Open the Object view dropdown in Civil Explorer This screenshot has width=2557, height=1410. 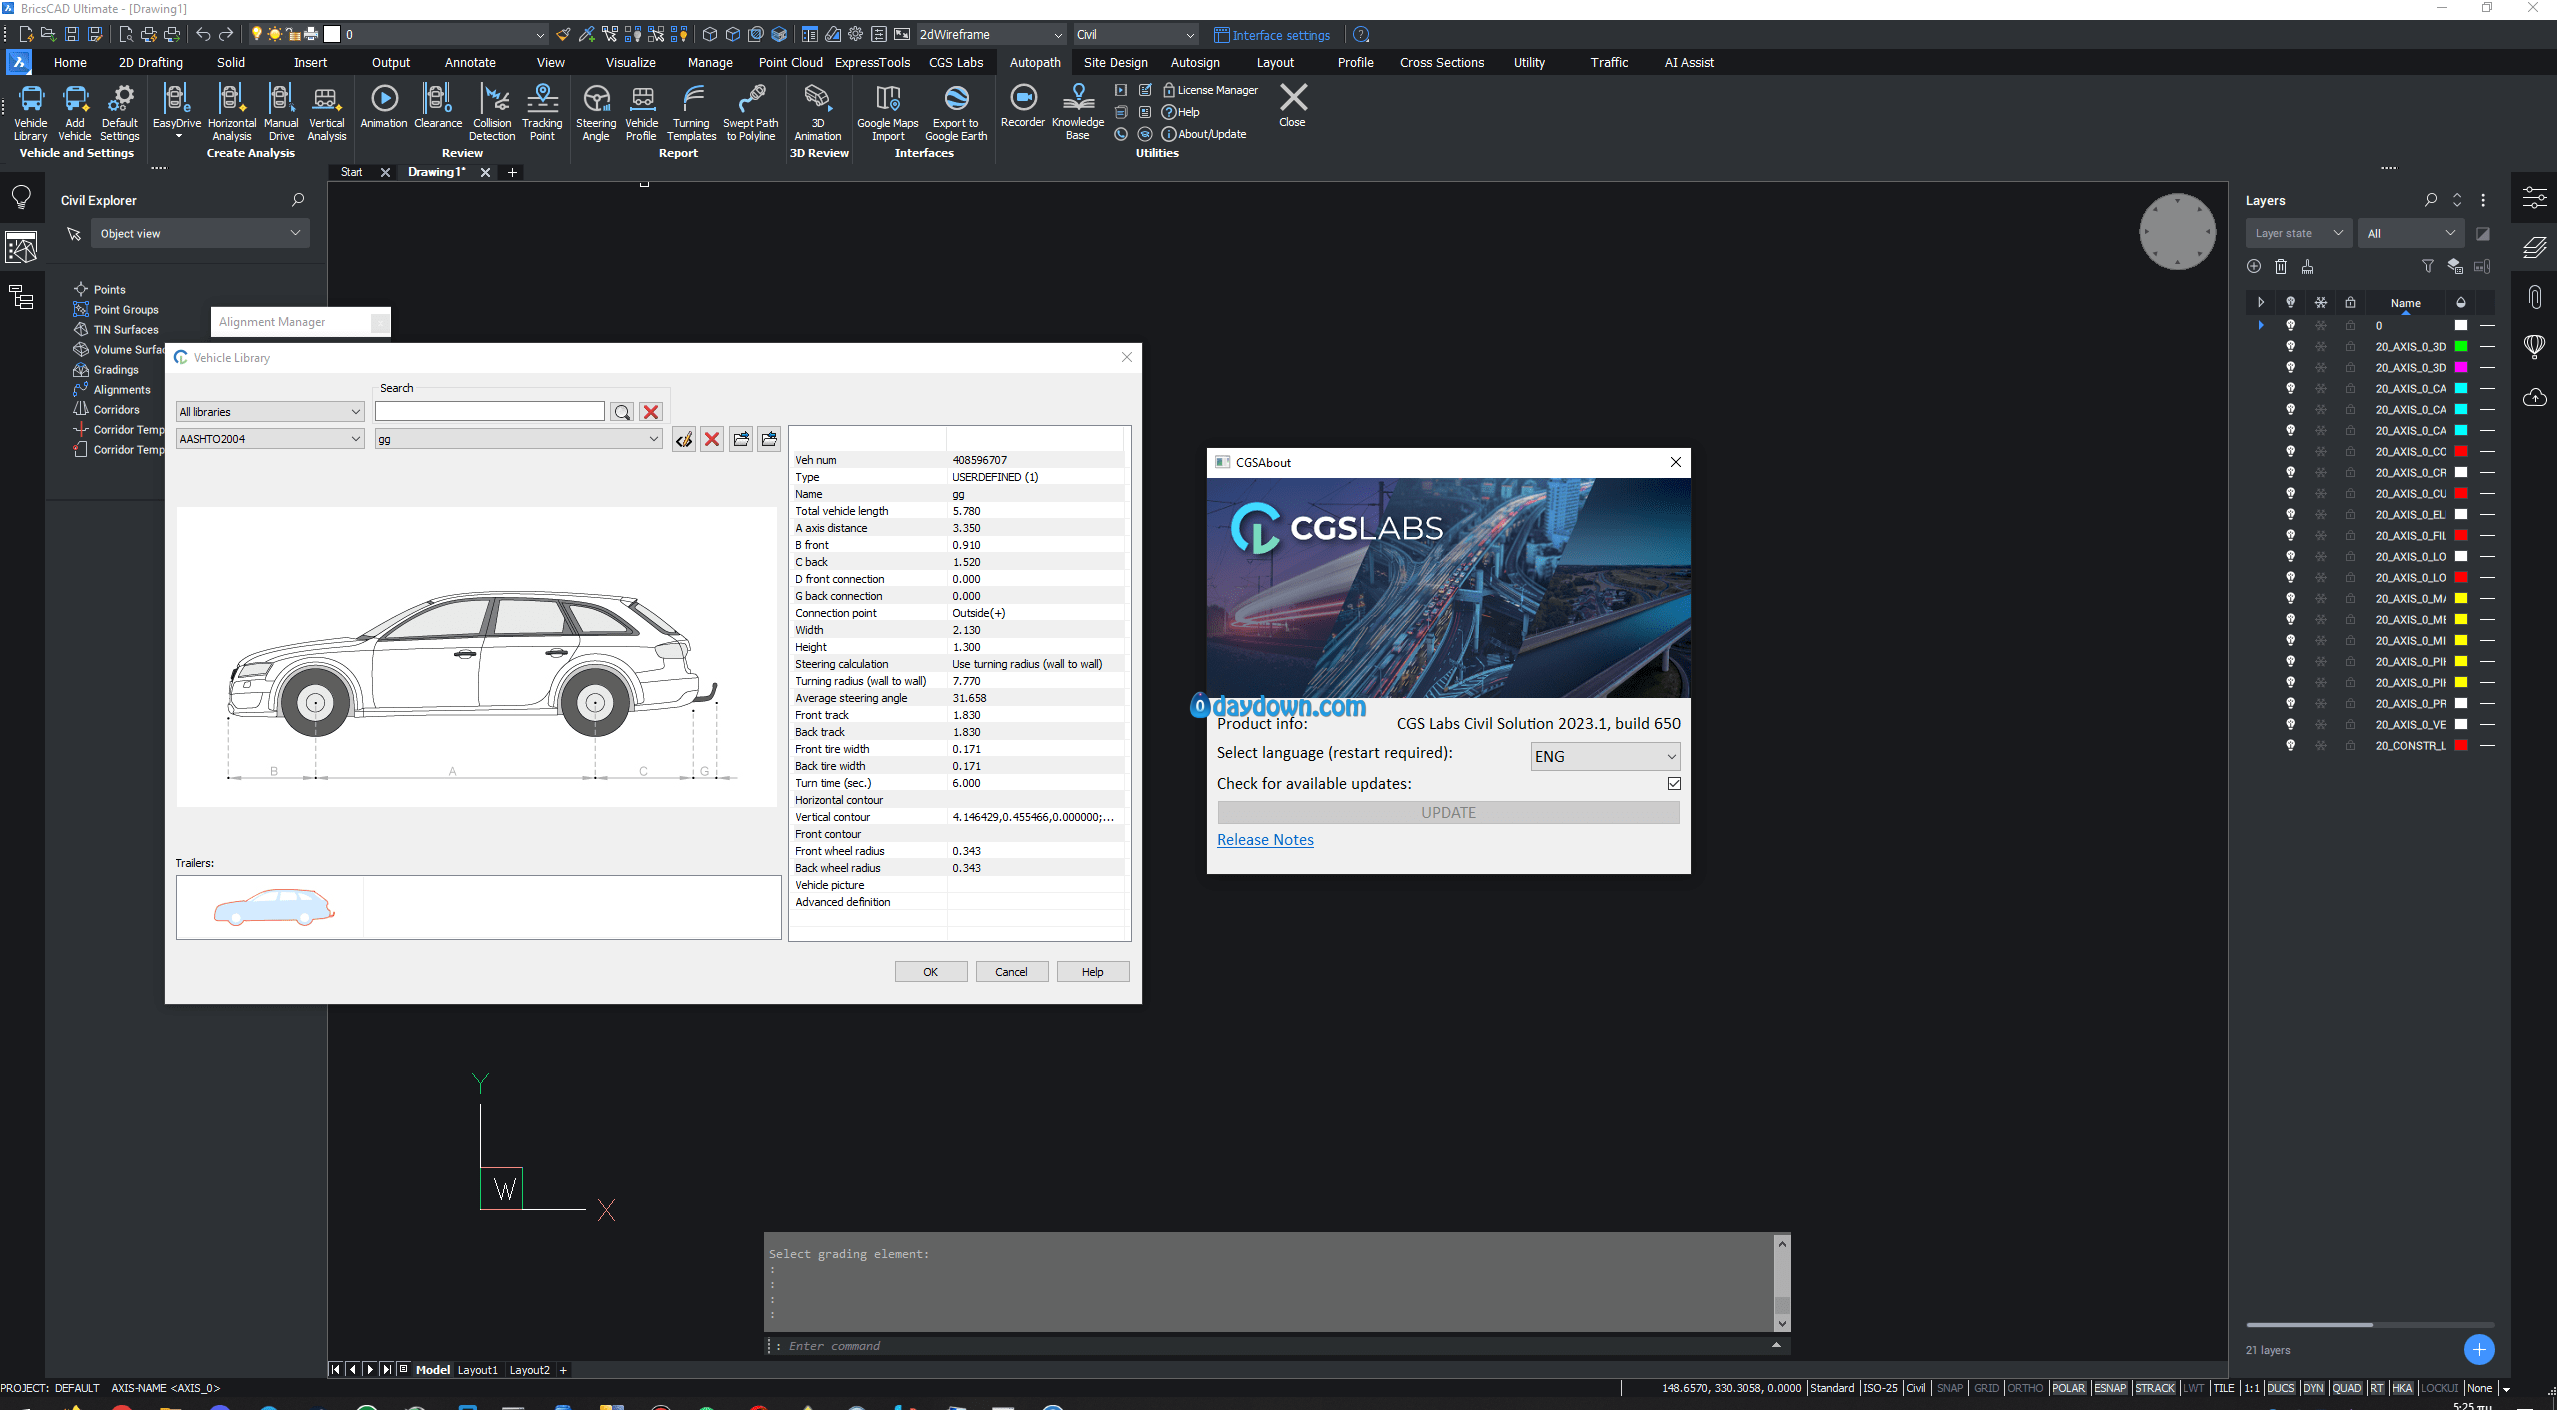(x=200, y=234)
